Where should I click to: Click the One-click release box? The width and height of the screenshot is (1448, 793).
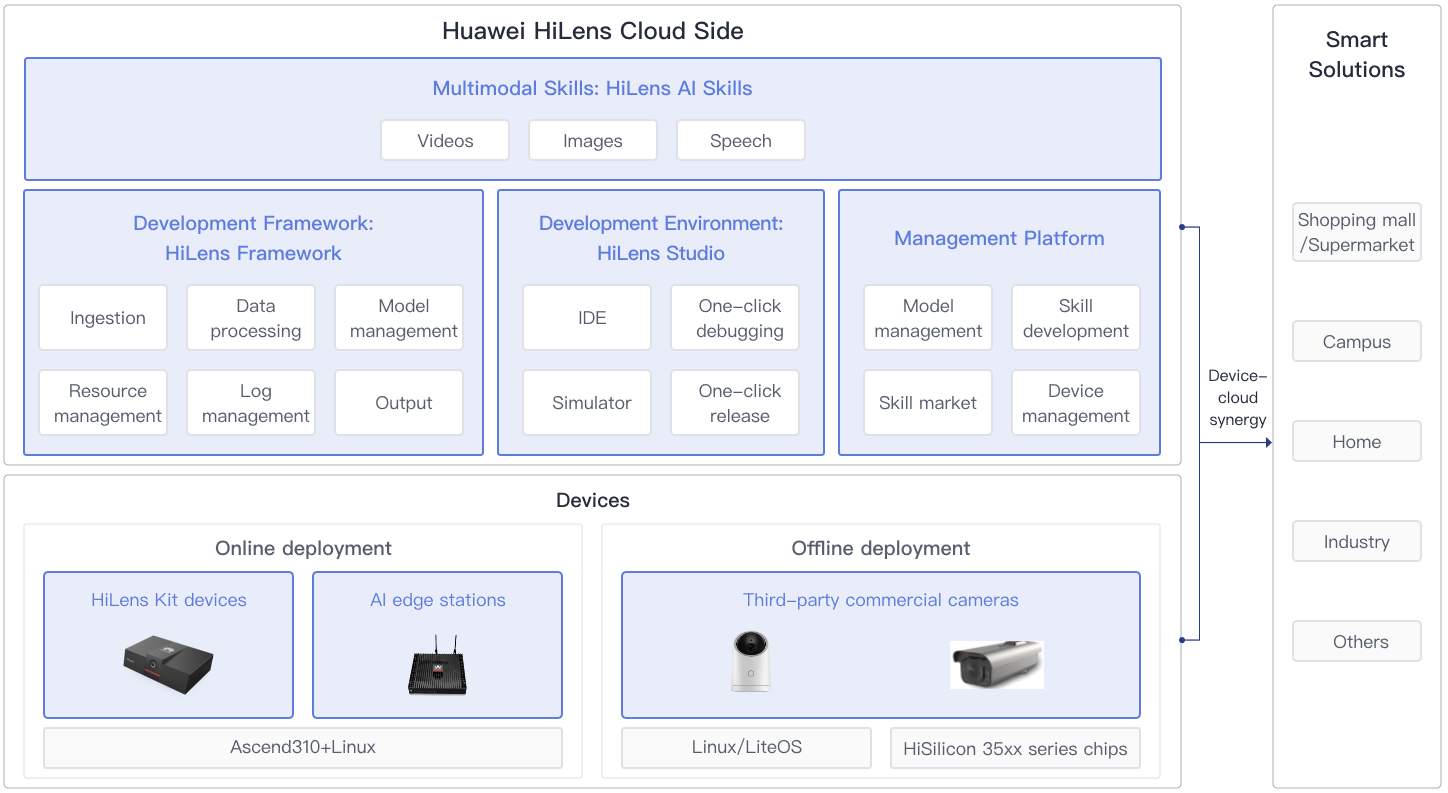[735, 403]
